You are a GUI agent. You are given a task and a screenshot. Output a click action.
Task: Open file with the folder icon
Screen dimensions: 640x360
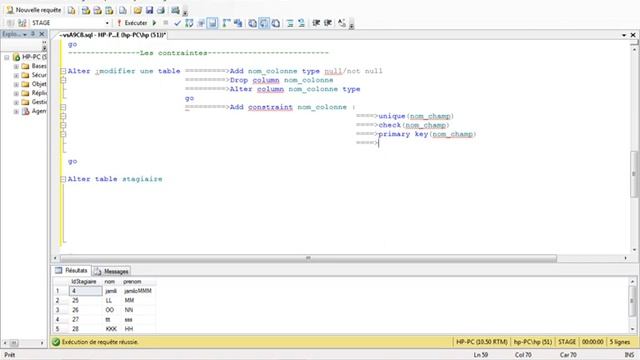tap(138, 10)
